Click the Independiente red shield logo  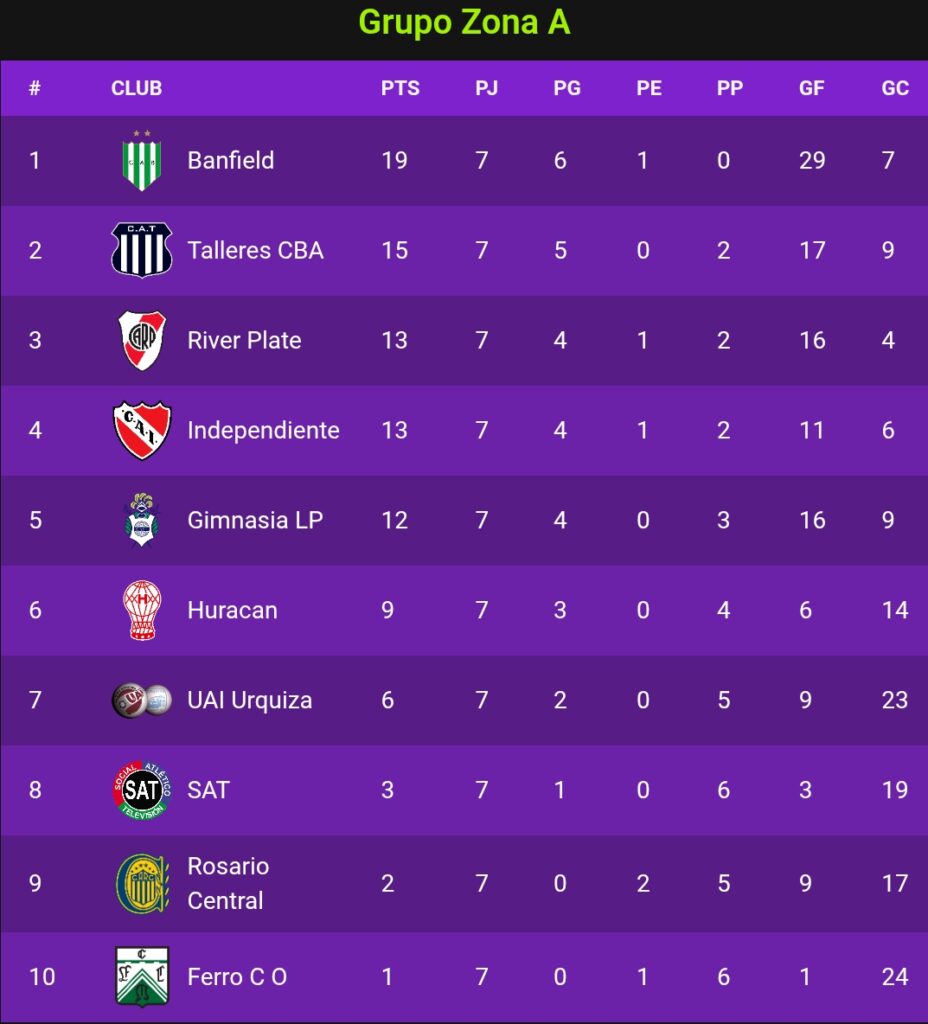(x=142, y=430)
